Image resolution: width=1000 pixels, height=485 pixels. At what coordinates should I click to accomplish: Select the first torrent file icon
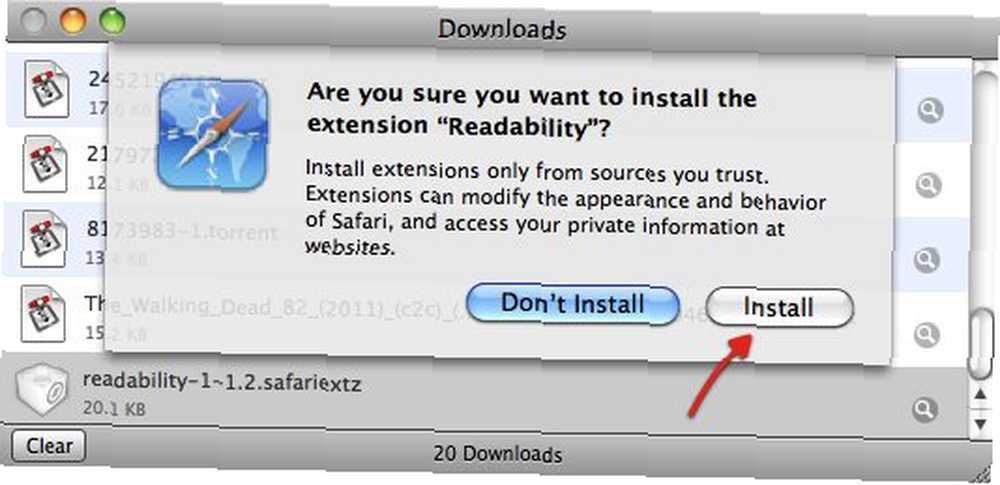point(47,89)
